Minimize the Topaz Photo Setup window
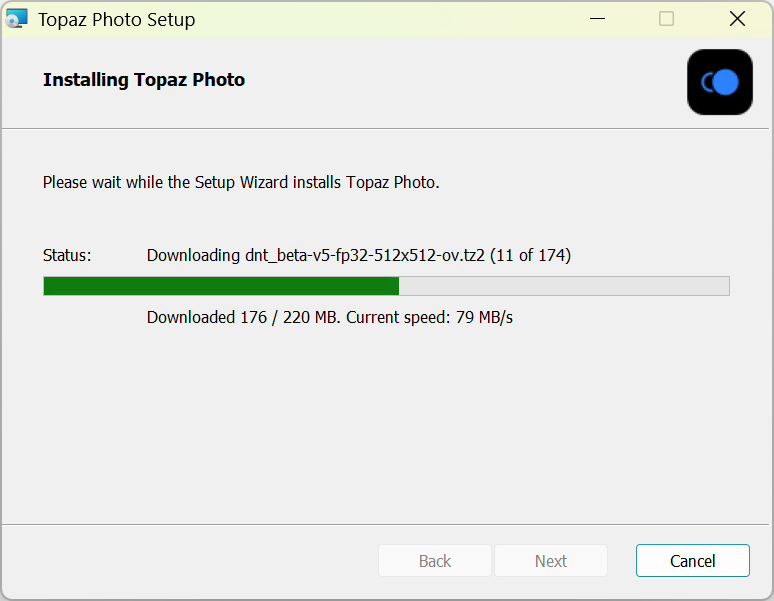This screenshot has width=774, height=601. coord(598,19)
